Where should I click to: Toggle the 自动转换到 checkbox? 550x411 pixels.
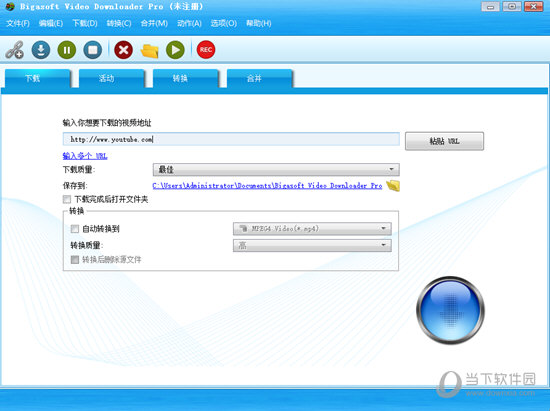click(x=75, y=229)
